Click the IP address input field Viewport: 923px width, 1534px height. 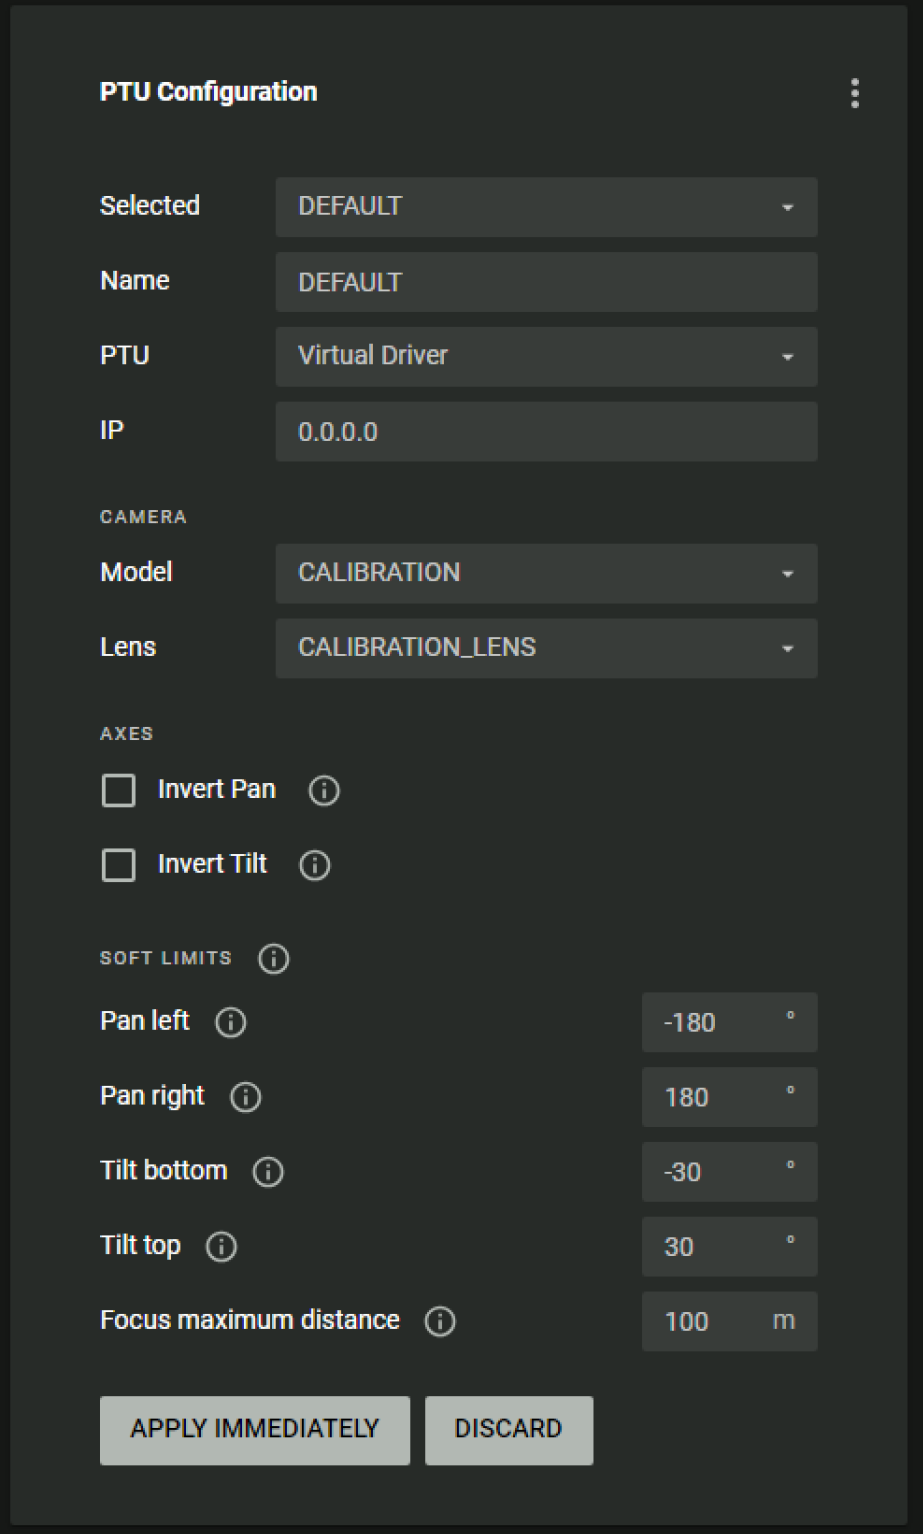pyautogui.click(x=546, y=432)
